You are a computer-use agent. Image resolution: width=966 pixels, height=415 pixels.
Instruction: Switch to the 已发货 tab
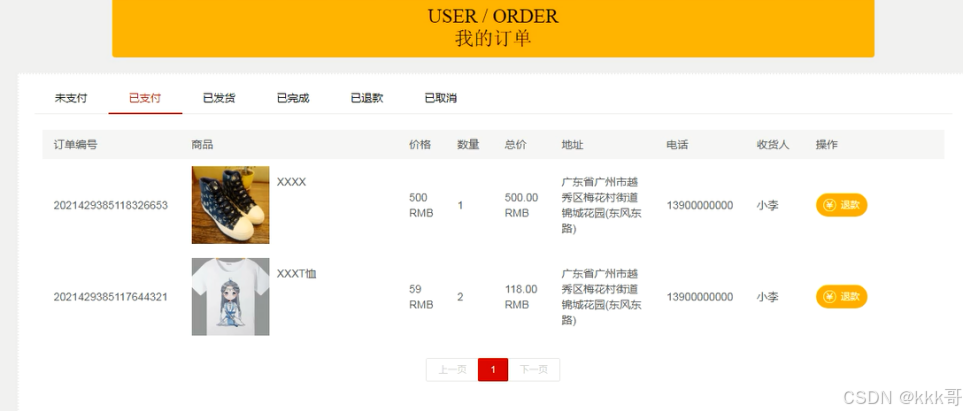[x=219, y=98]
